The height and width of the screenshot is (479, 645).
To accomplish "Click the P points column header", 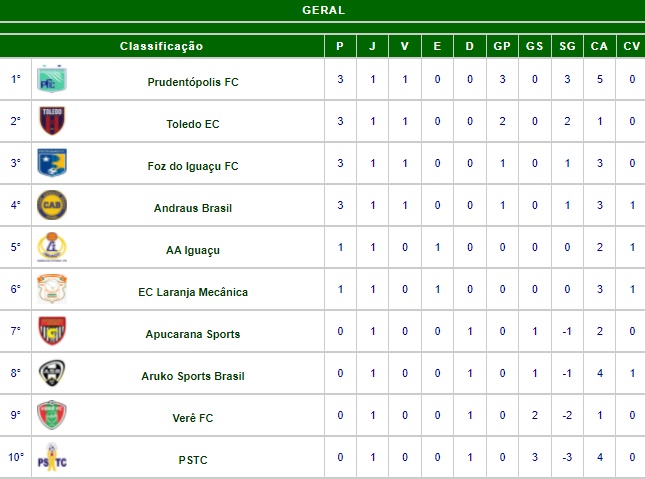I will pos(340,46).
